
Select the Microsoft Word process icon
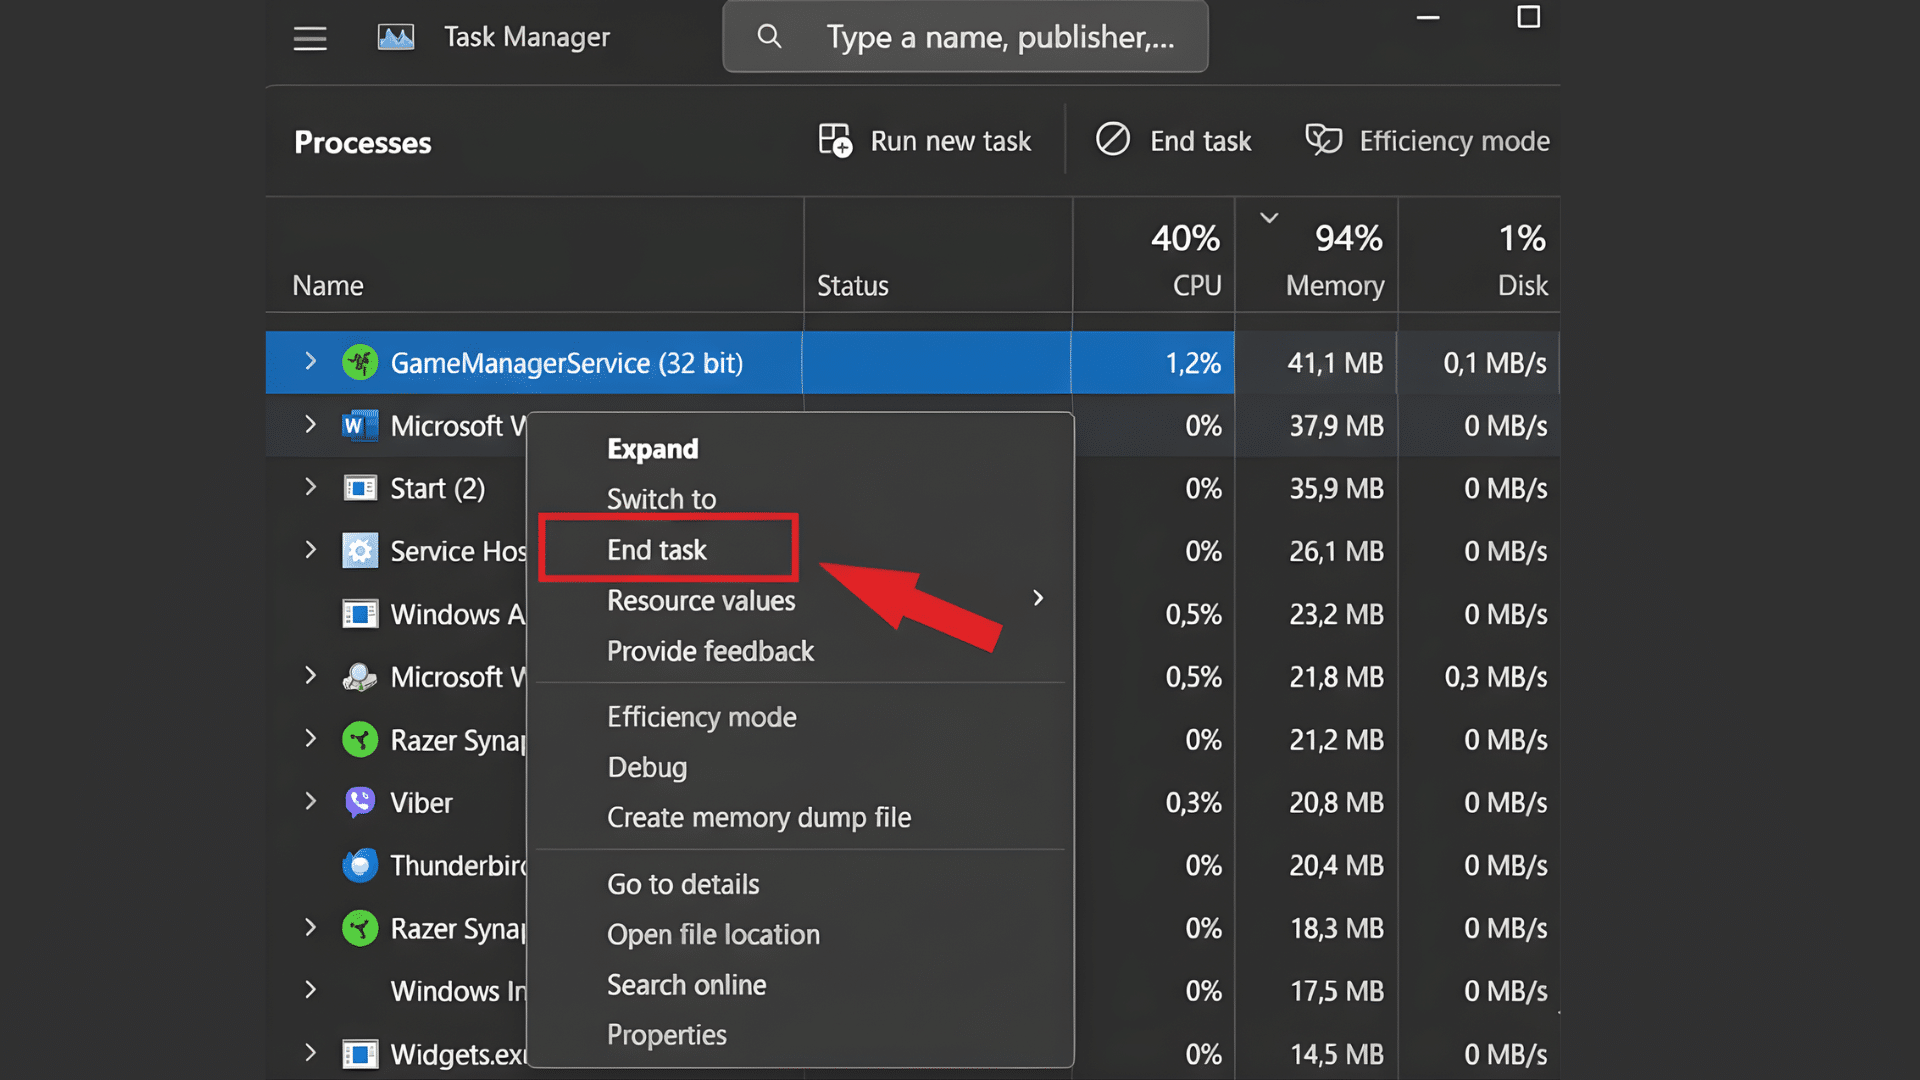(359, 425)
